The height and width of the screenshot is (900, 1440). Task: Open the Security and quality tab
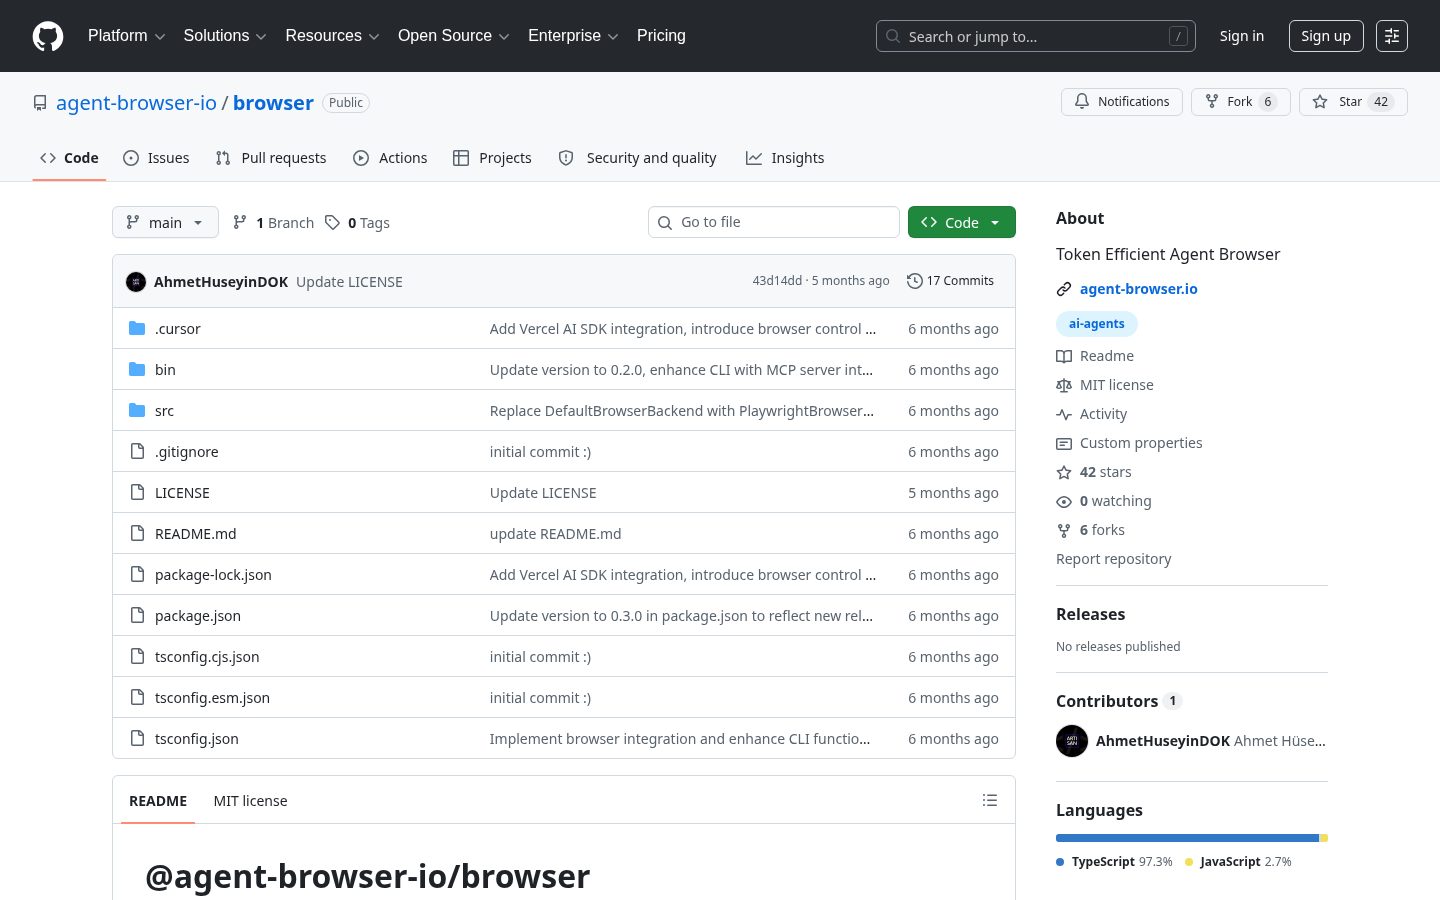pos(637,158)
